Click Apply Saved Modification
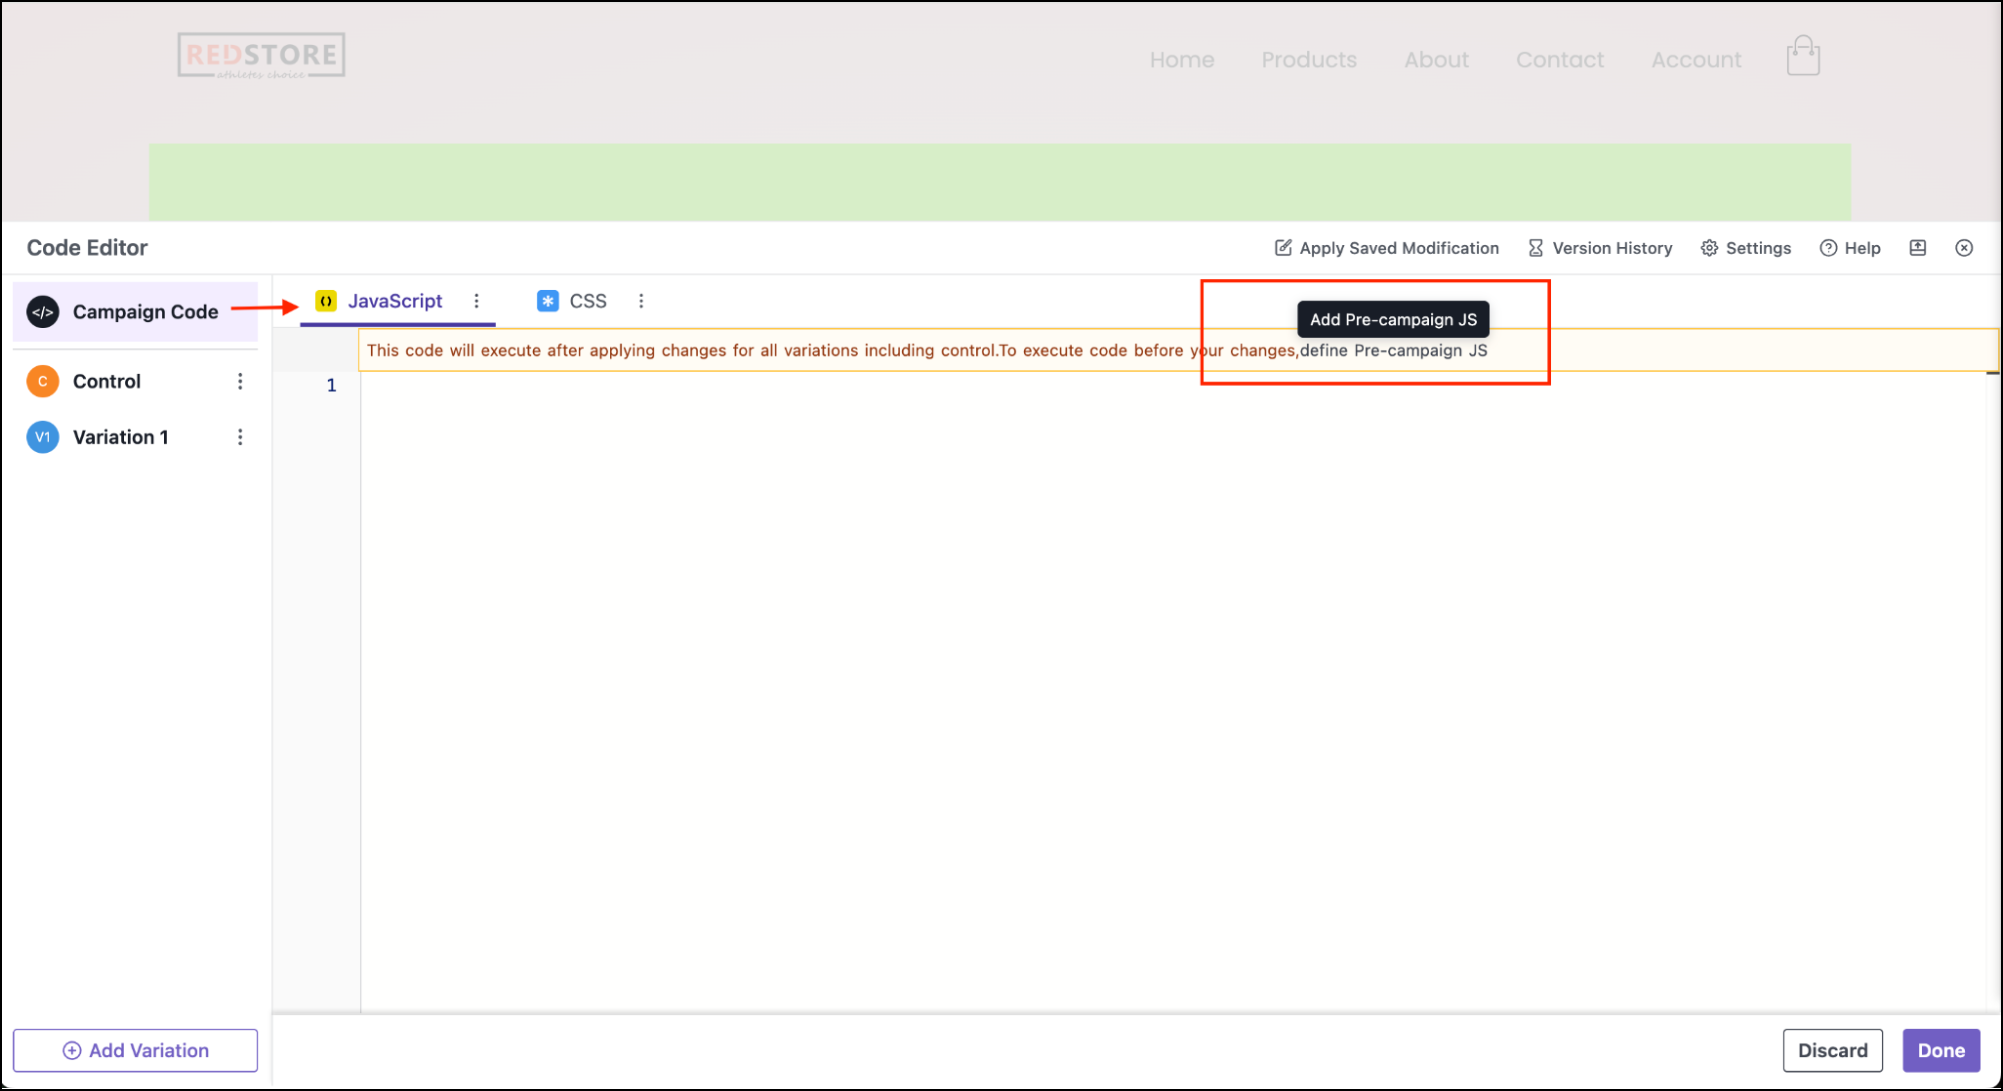This screenshot has width=2003, height=1091. (1386, 248)
